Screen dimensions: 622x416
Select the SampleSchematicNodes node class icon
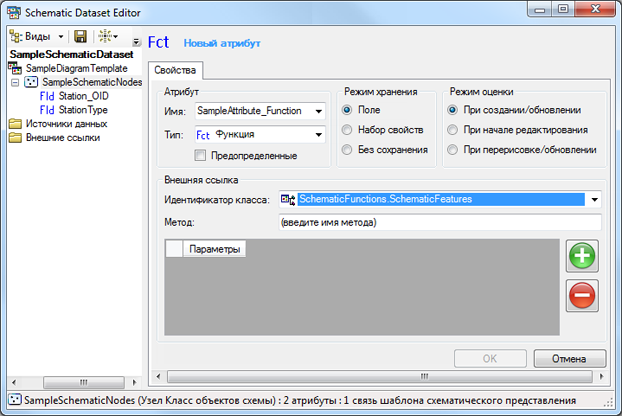pos(31,82)
